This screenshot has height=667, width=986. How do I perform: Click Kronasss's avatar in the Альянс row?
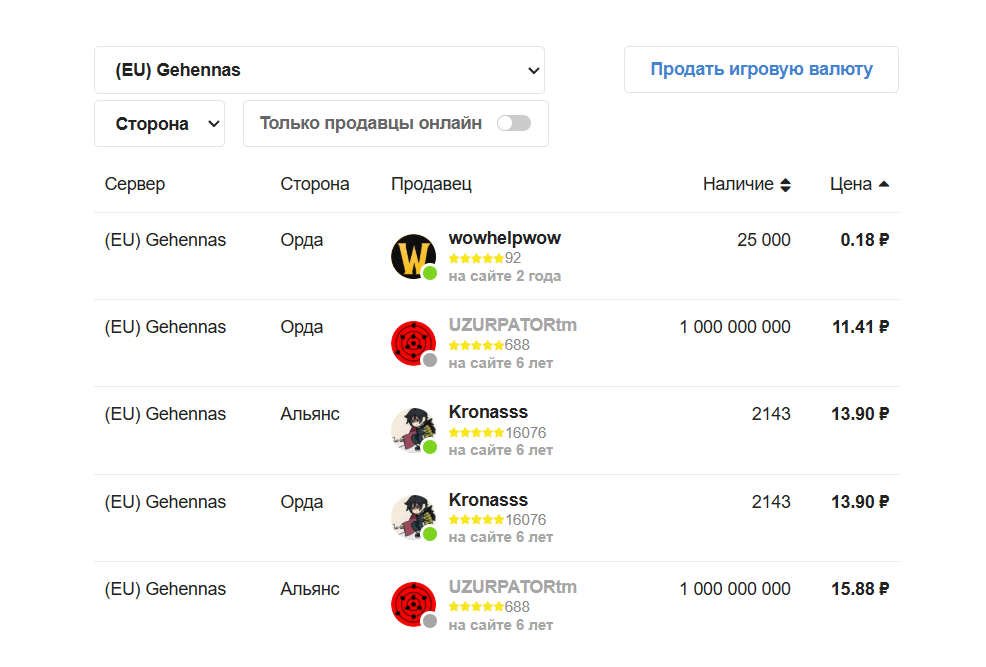pyautogui.click(x=412, y=431)
